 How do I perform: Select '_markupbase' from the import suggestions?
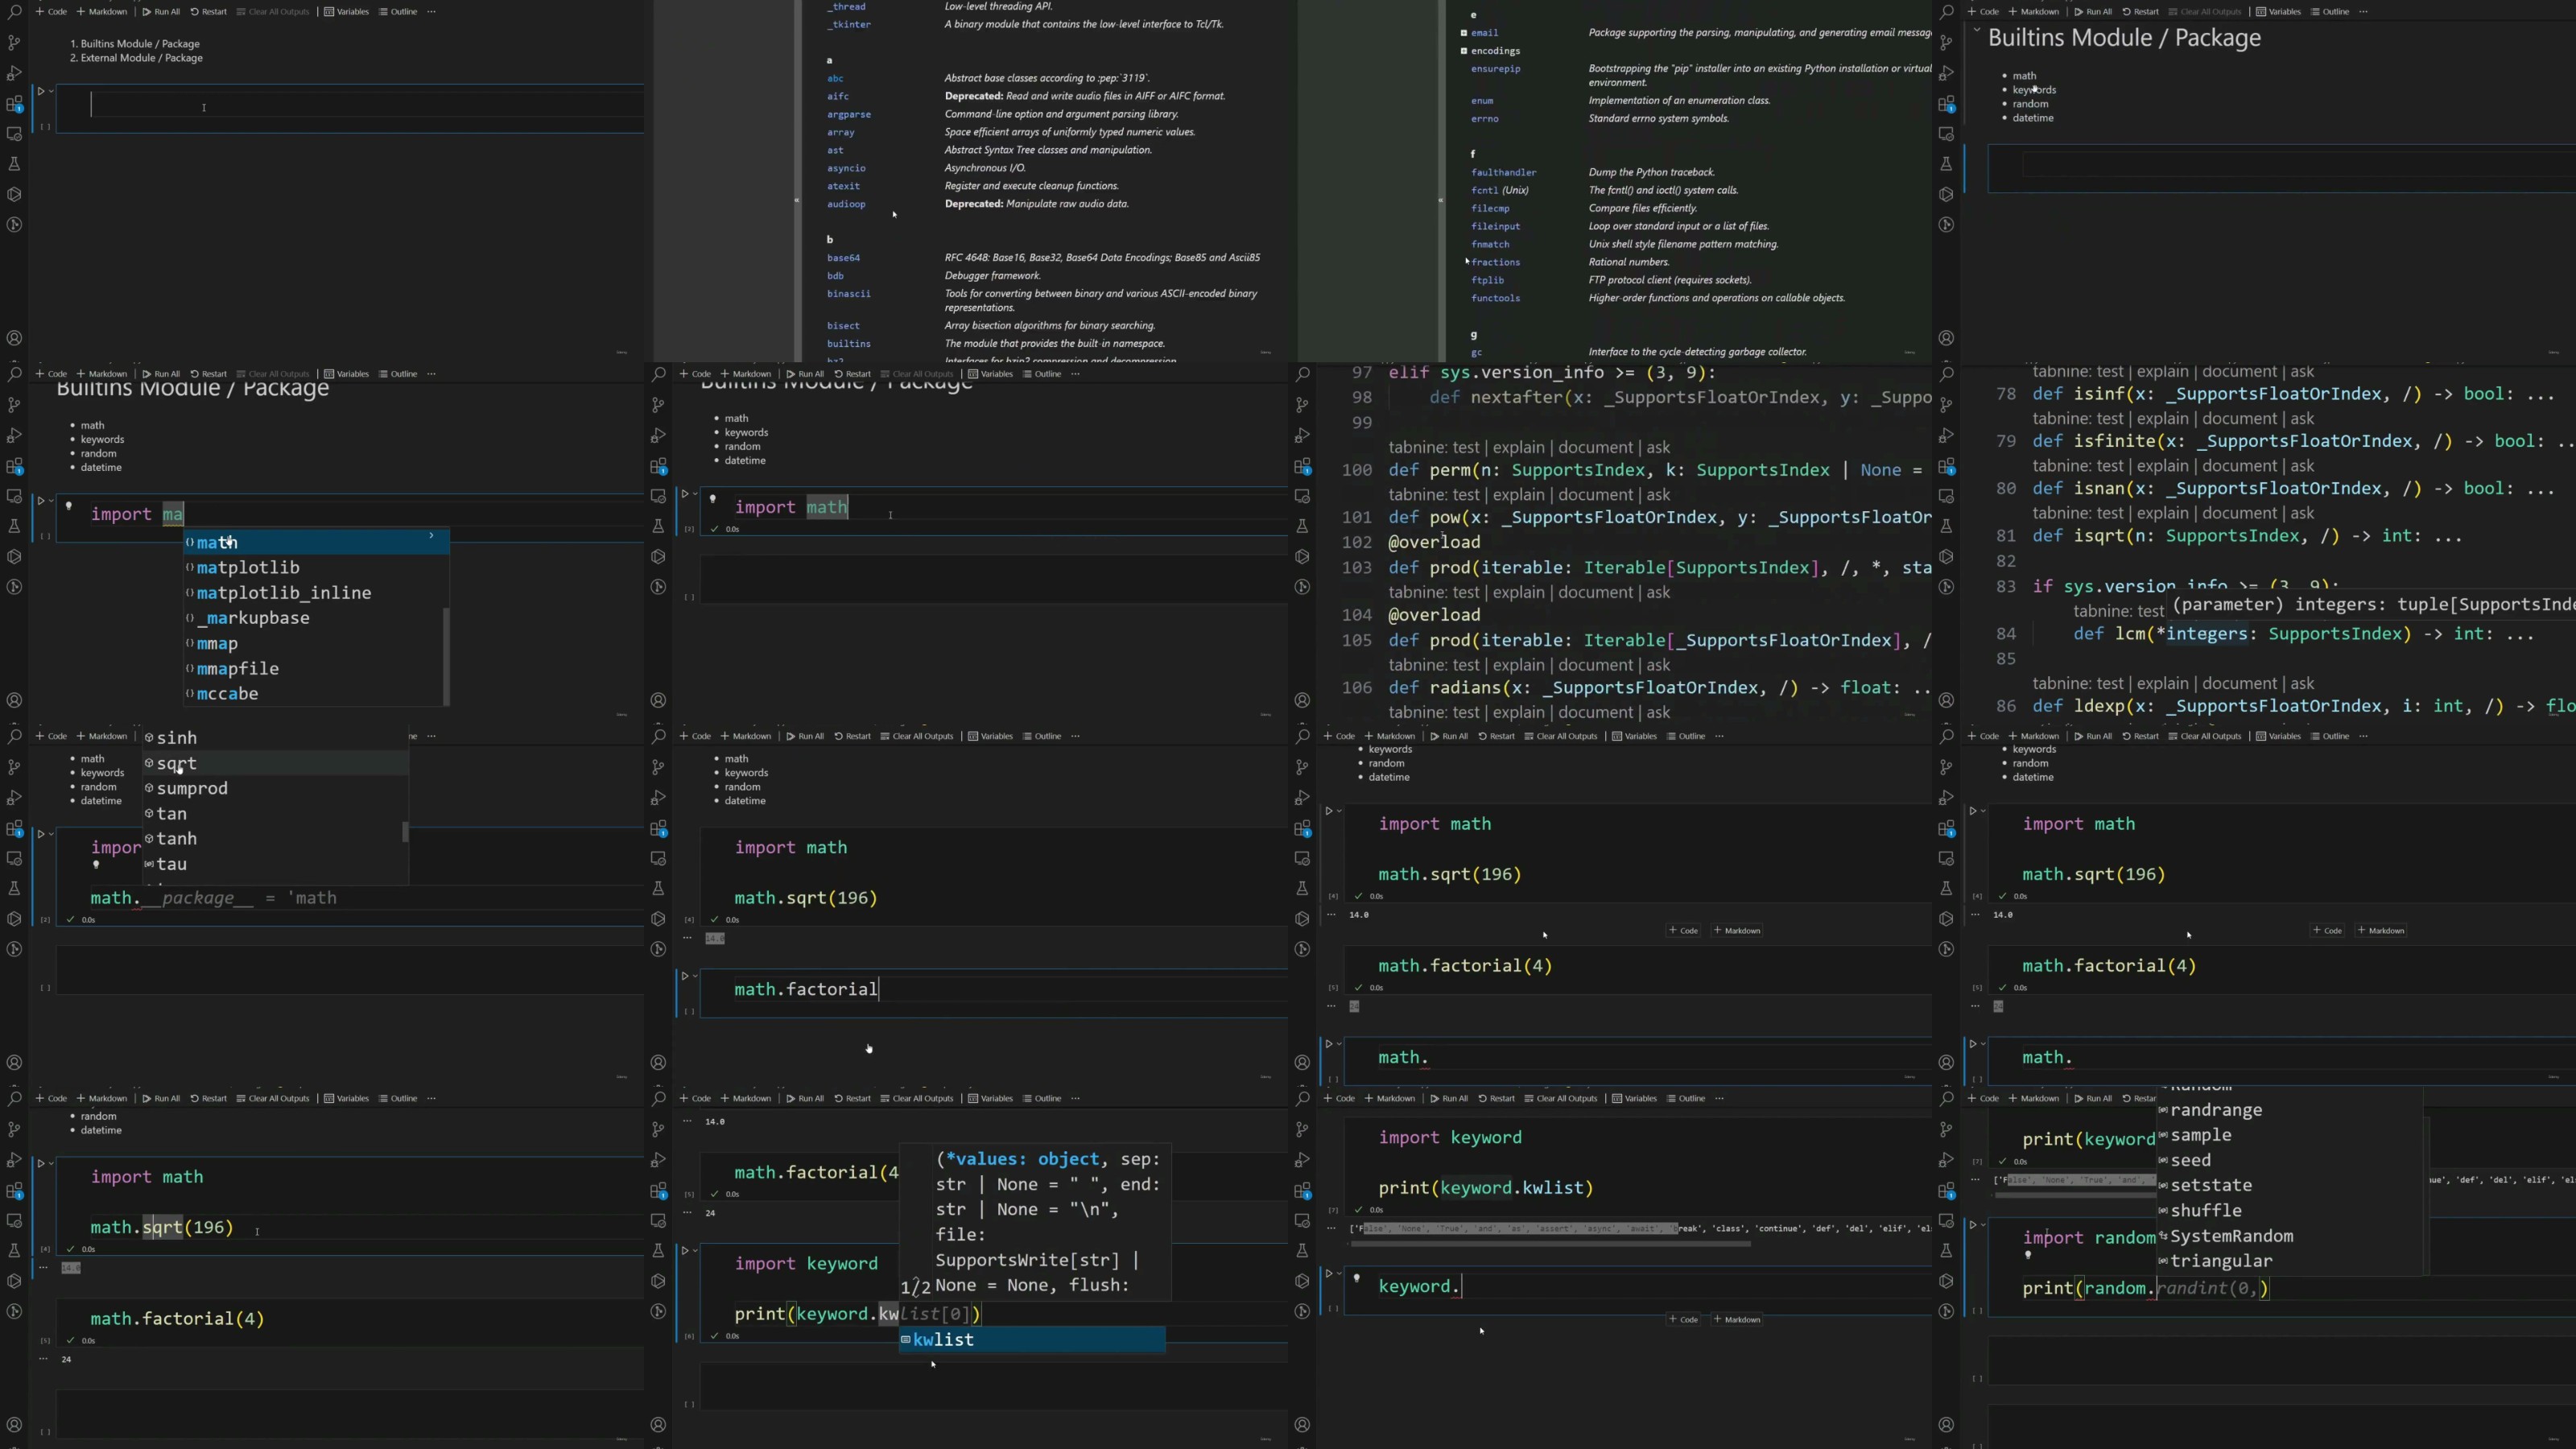pos(315,618)
